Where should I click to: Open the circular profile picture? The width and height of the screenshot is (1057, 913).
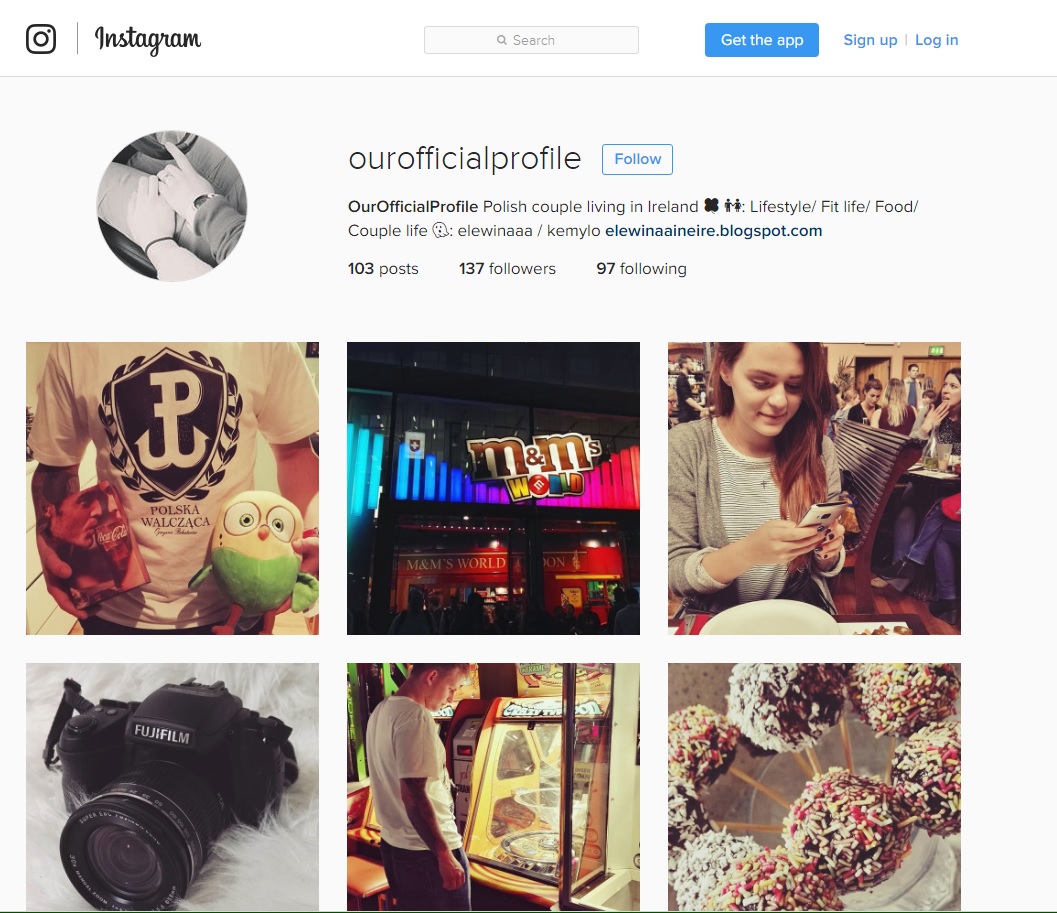[x=172, y=206]
